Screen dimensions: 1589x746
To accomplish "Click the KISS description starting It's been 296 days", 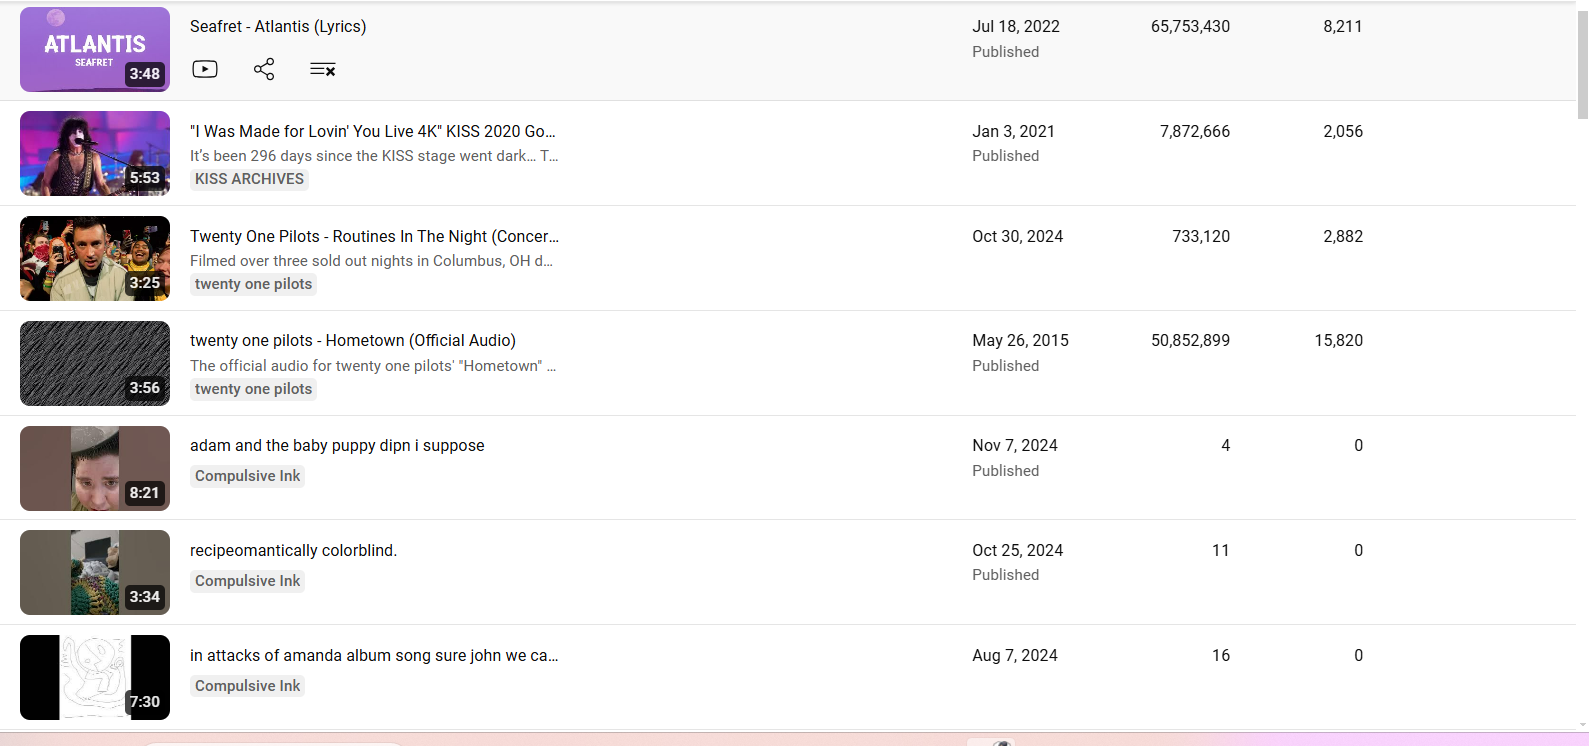I will click(x=374, y=156).
